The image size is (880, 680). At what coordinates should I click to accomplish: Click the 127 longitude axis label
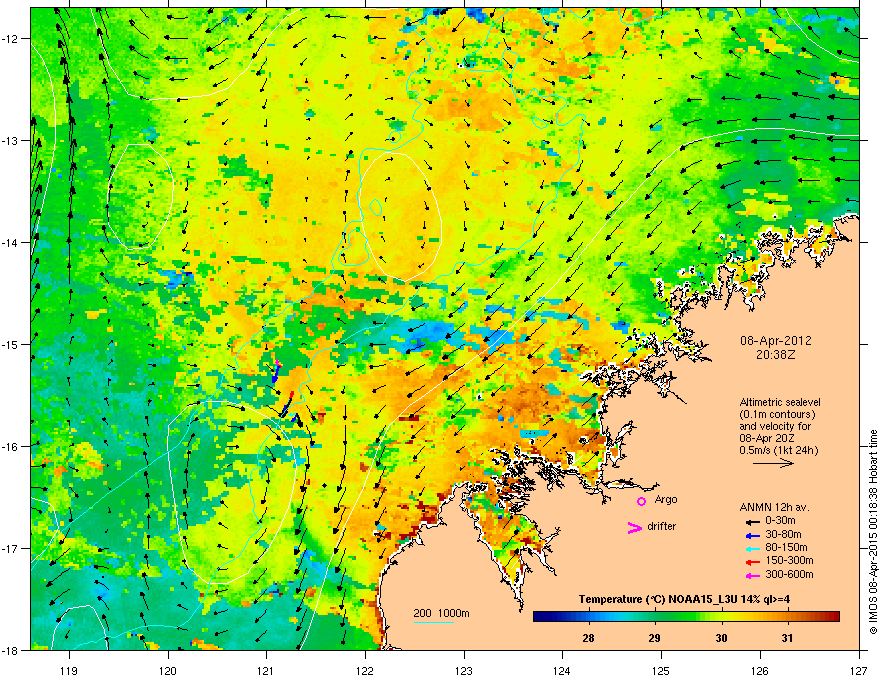[x=859, y=670]
